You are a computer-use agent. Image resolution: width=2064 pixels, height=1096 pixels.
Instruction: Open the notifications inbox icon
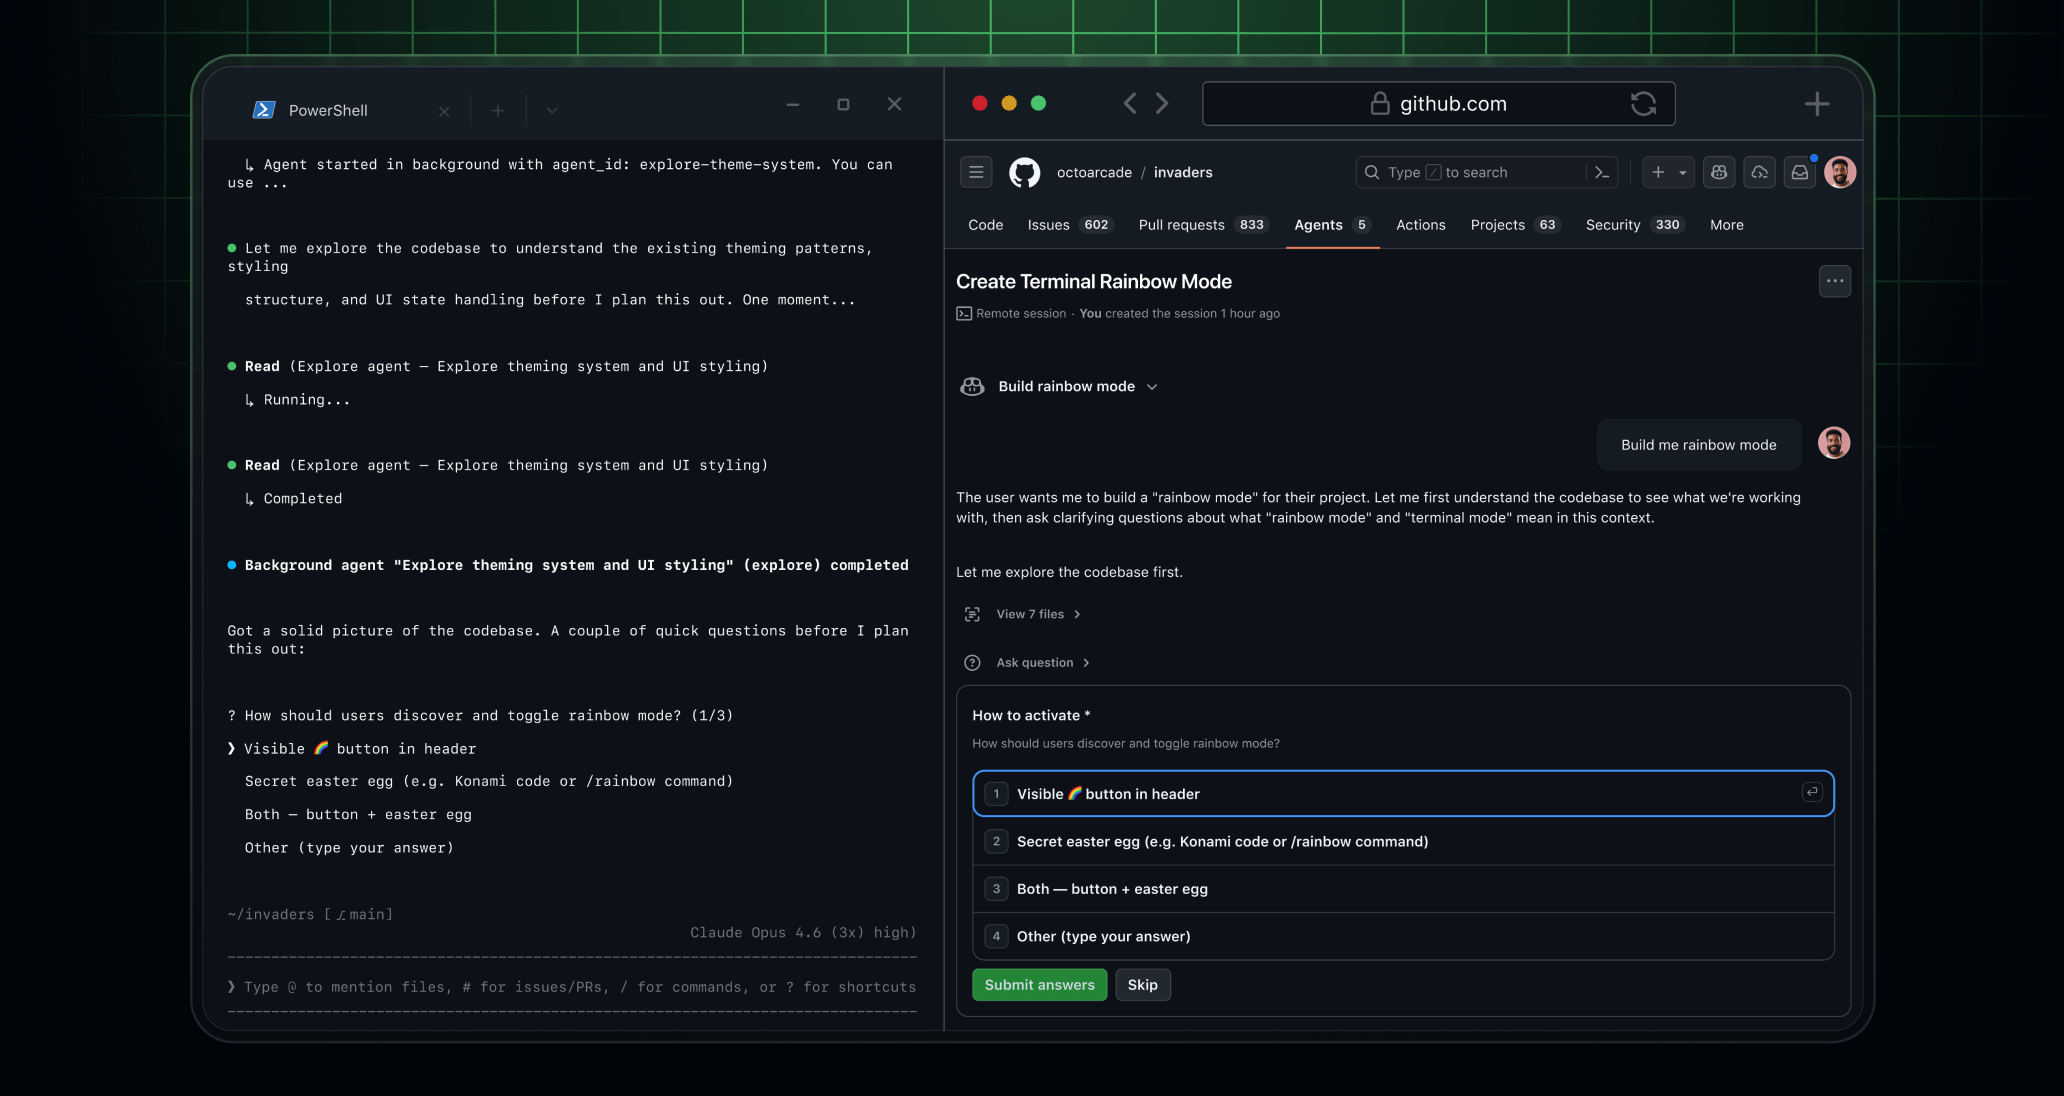coord(1800,172)
